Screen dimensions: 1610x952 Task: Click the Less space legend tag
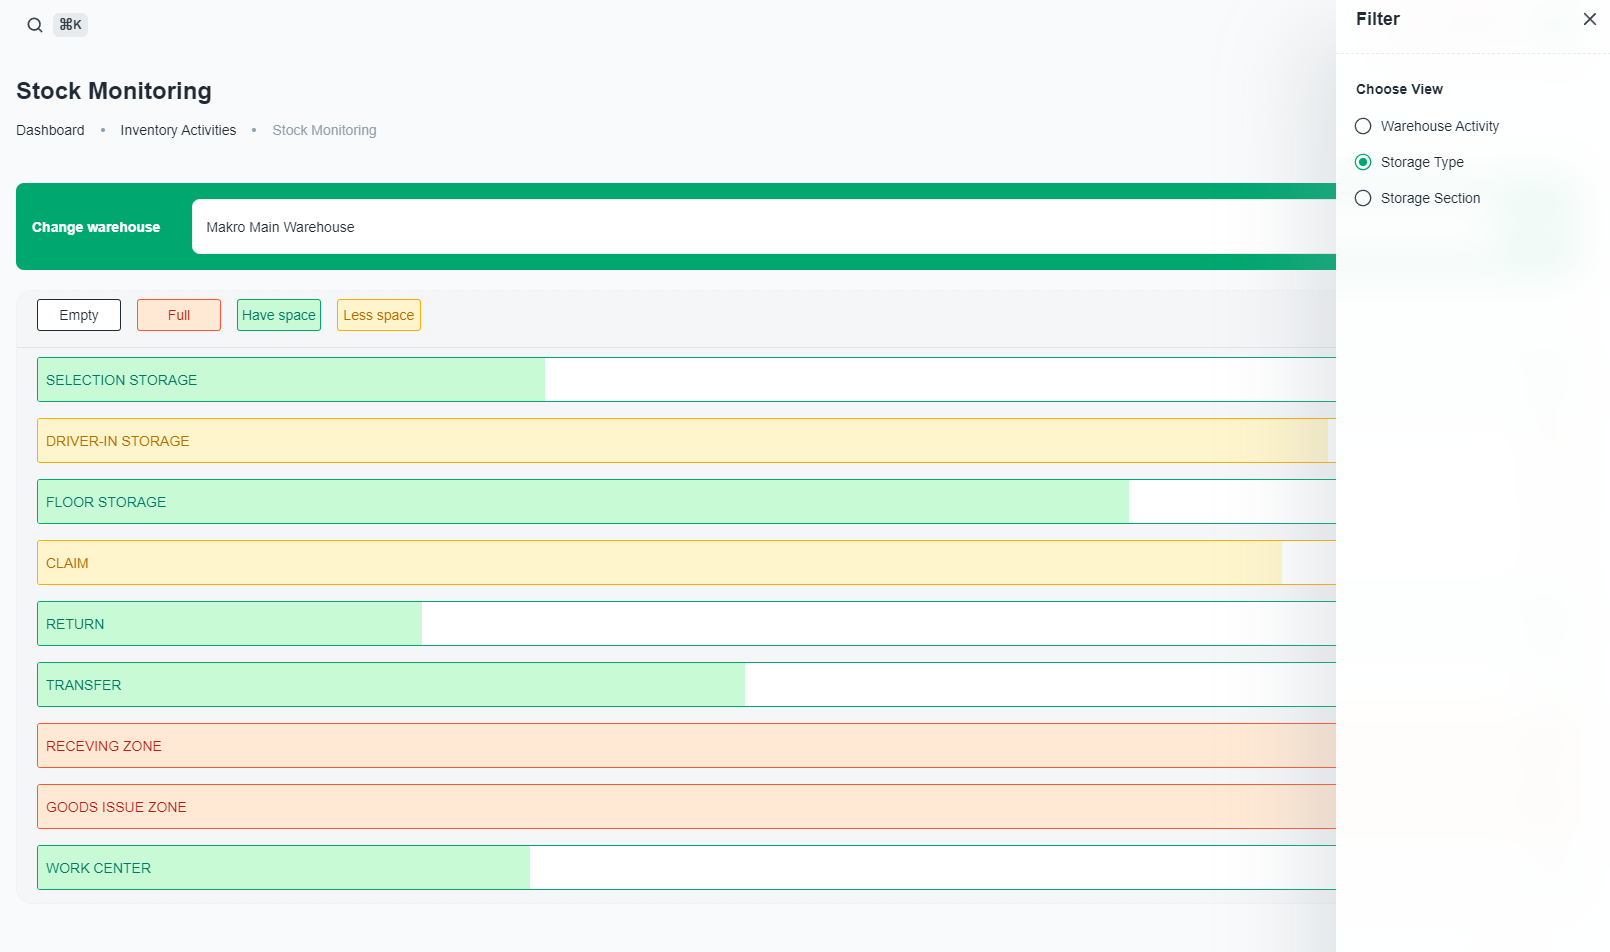point(379,315)
